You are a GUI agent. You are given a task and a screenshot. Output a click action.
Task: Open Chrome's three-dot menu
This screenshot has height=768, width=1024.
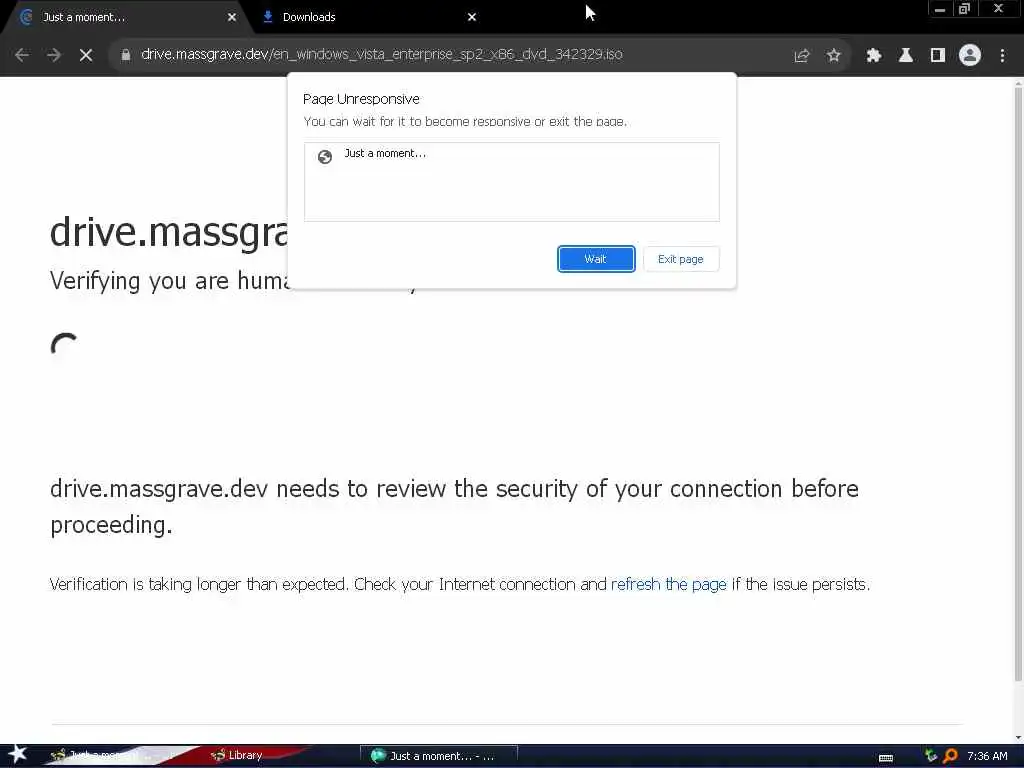tap(1002, 56)
